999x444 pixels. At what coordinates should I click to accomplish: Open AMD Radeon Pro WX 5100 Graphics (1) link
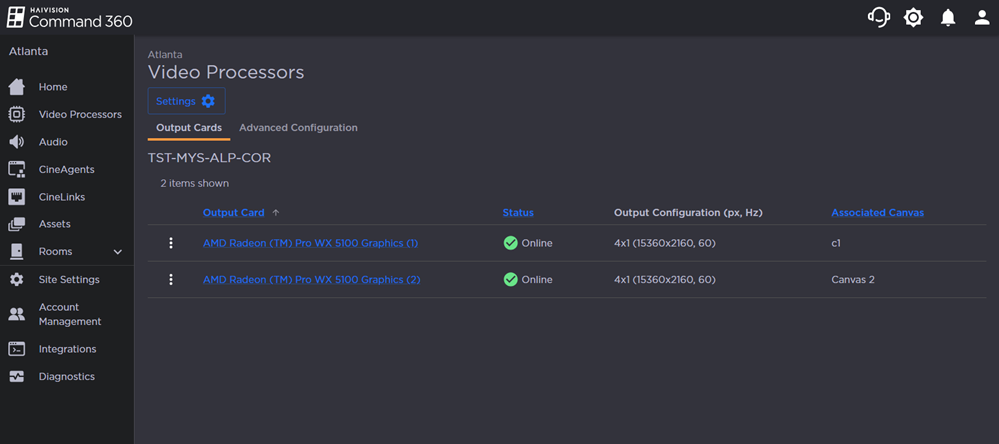[310, 243]
